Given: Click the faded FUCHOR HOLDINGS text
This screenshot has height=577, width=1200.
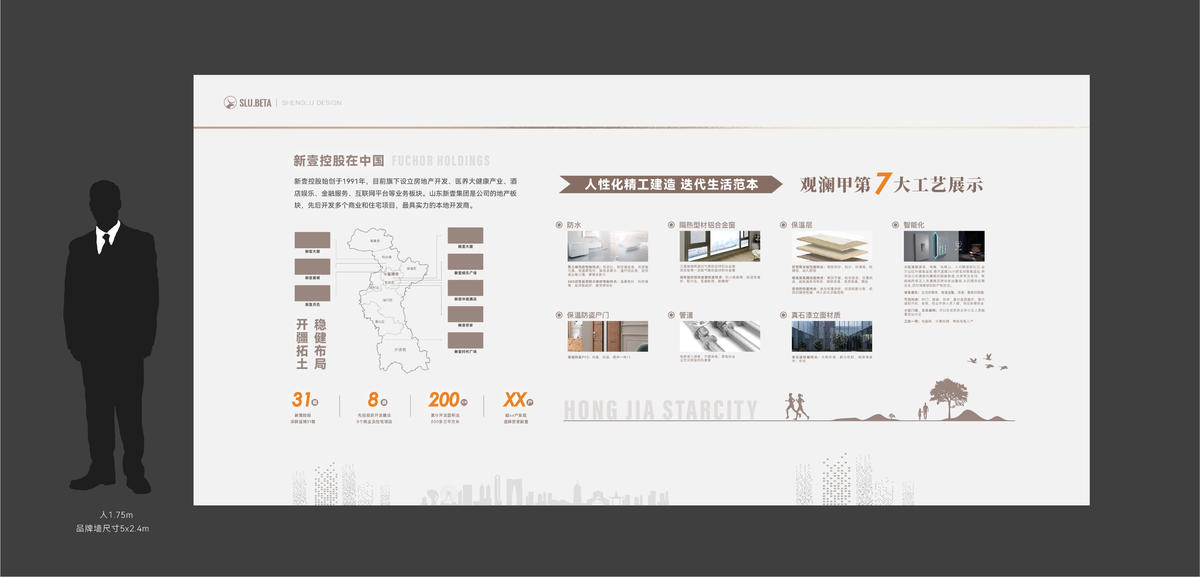Looking at the screenshot, I should (440, 160).
